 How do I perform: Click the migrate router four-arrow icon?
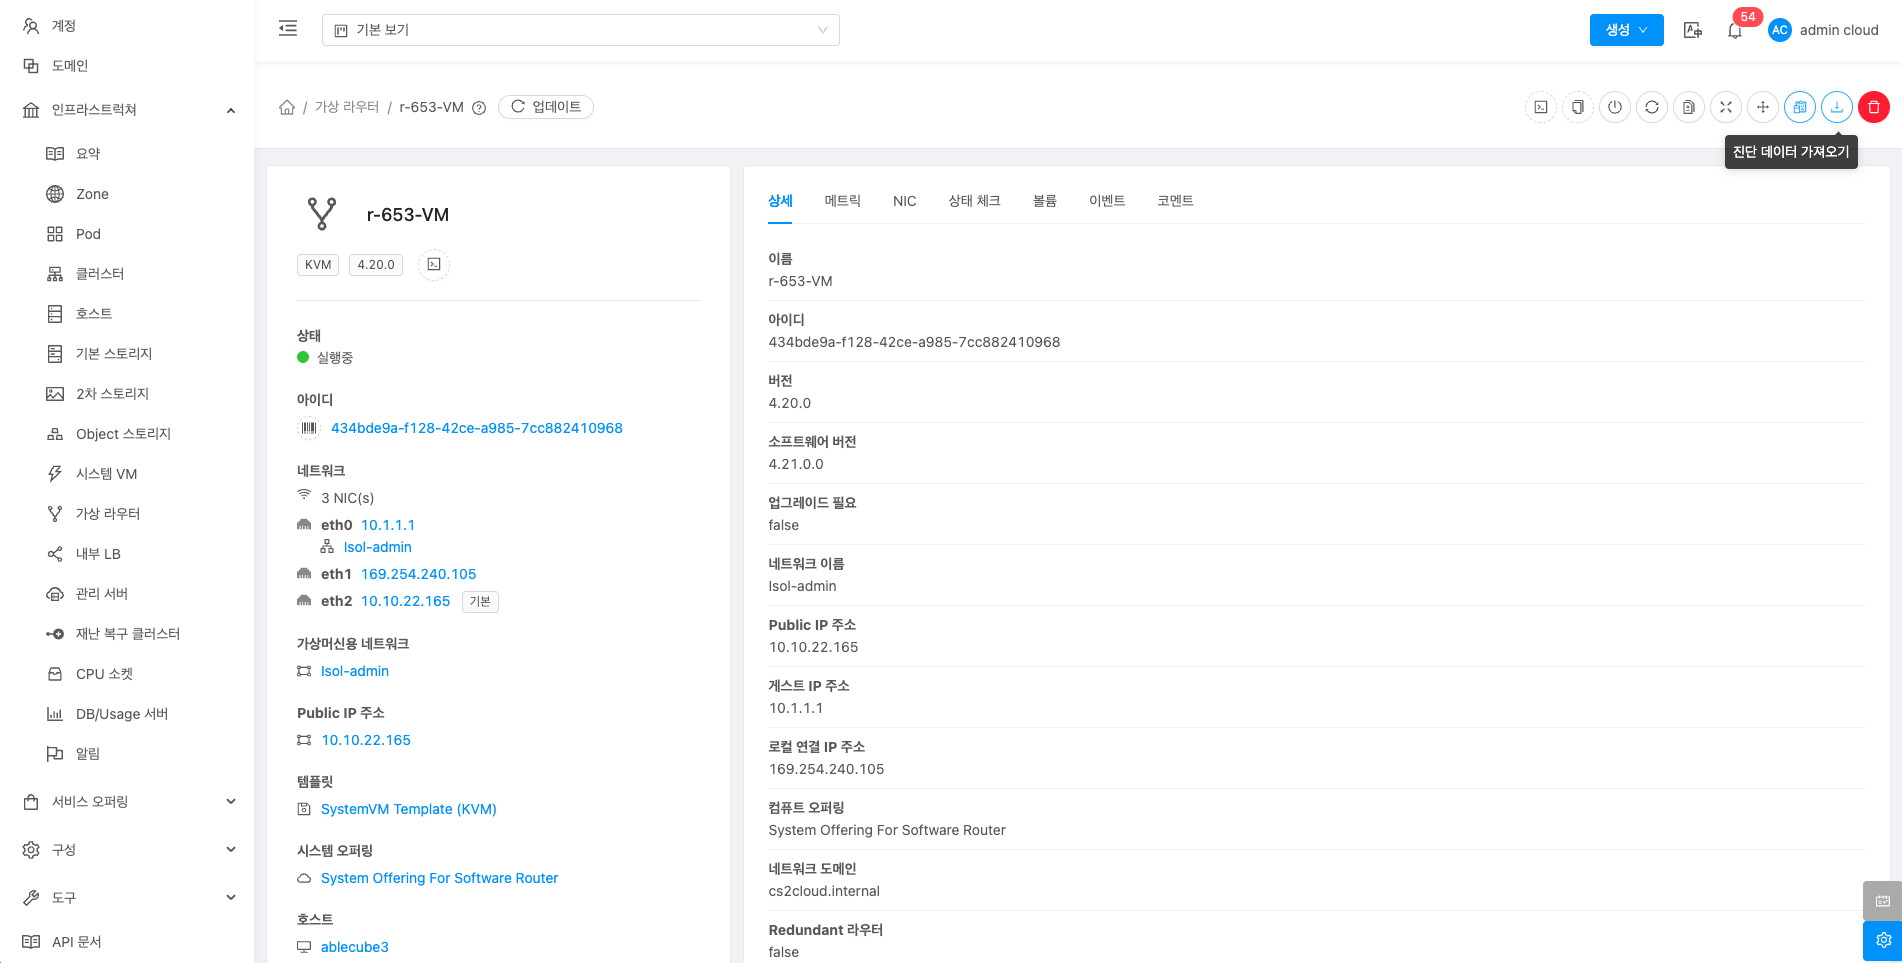[x=1762, y=107]
